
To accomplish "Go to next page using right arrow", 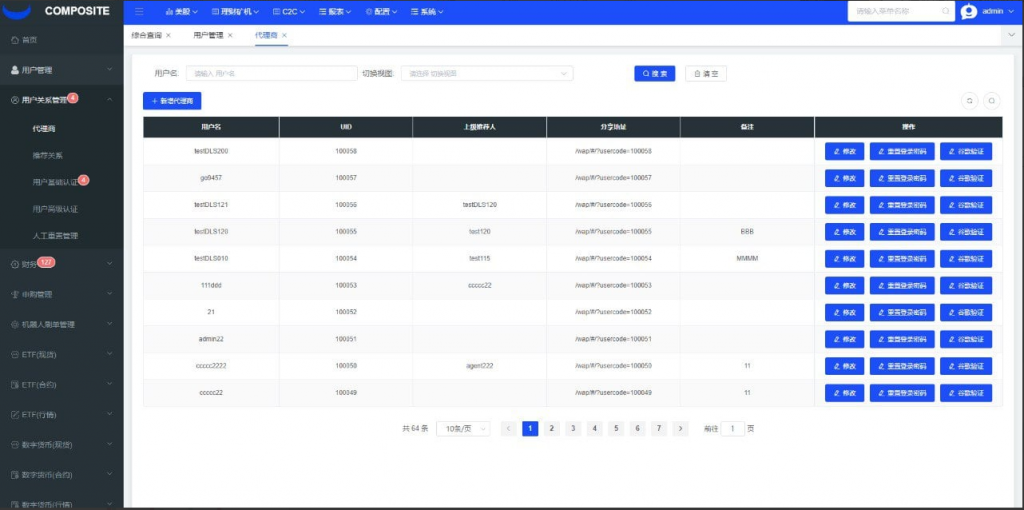I will click(681, 428).
